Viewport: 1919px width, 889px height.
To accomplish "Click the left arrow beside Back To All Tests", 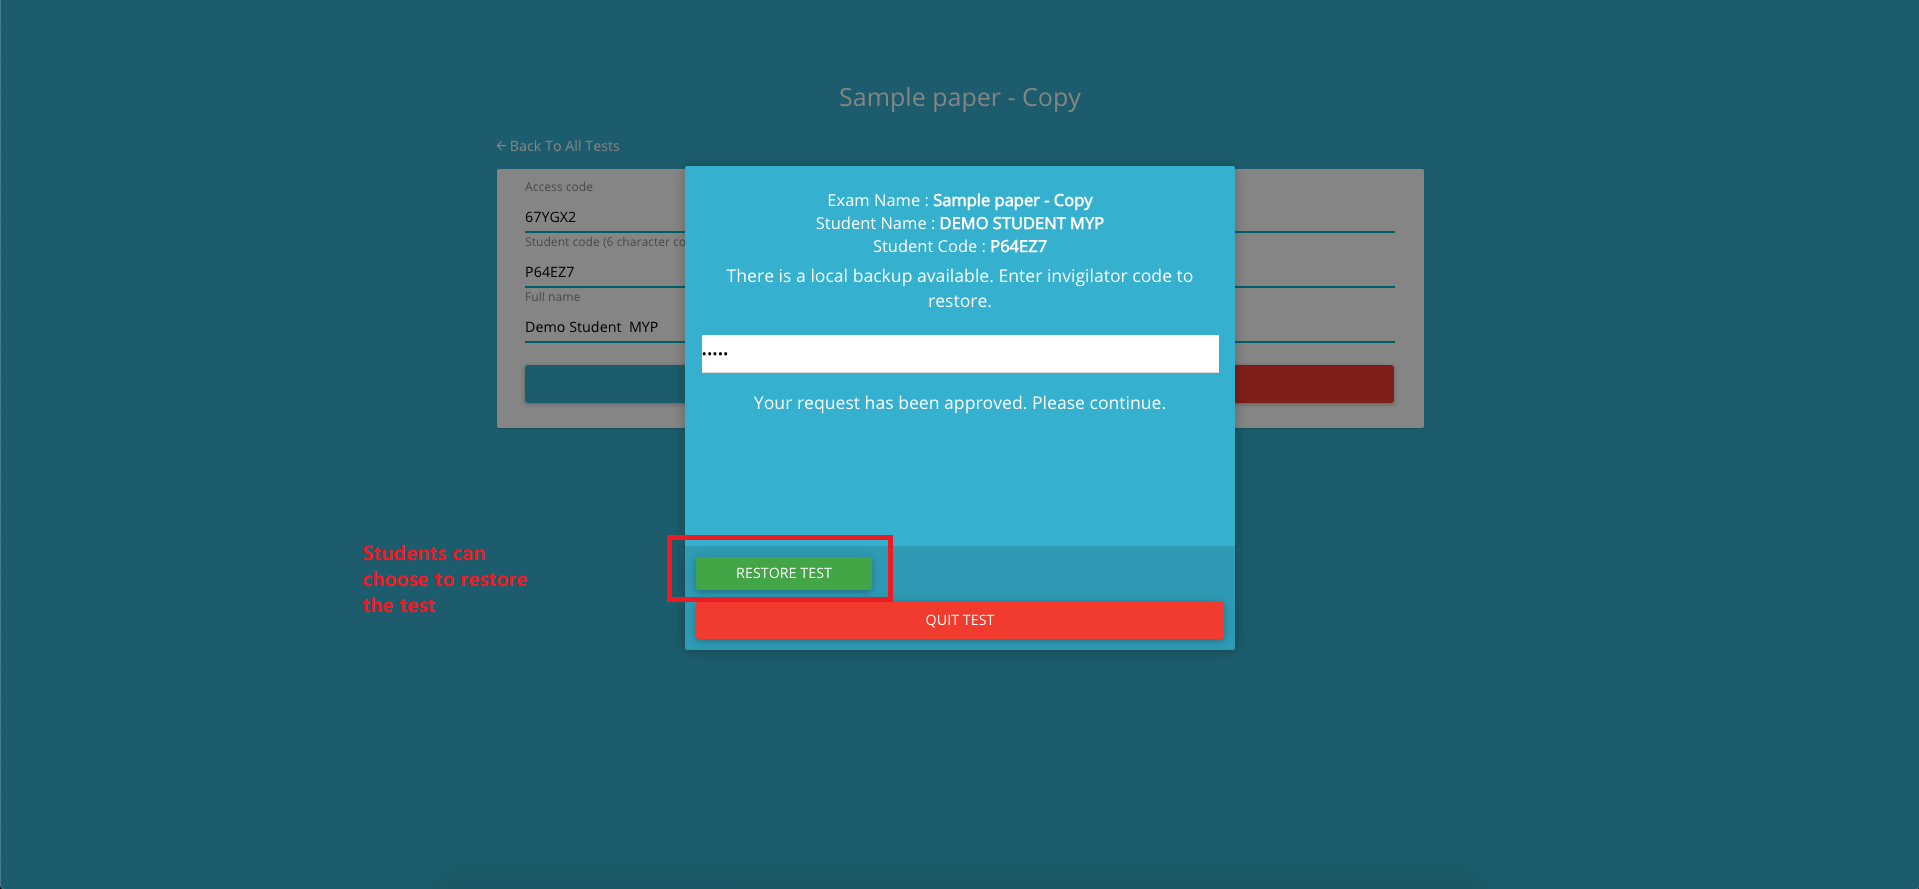I will click(x=501, y=146).
